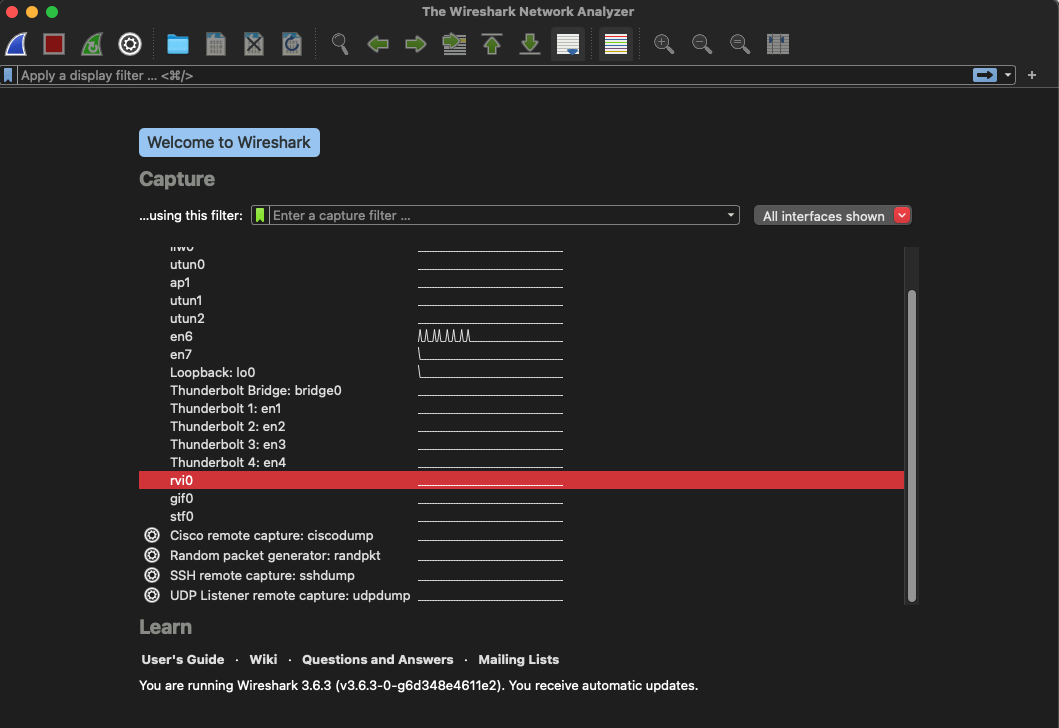Open the Mailing Lists link
This screenshot has height=728, width=1059.
519,660
